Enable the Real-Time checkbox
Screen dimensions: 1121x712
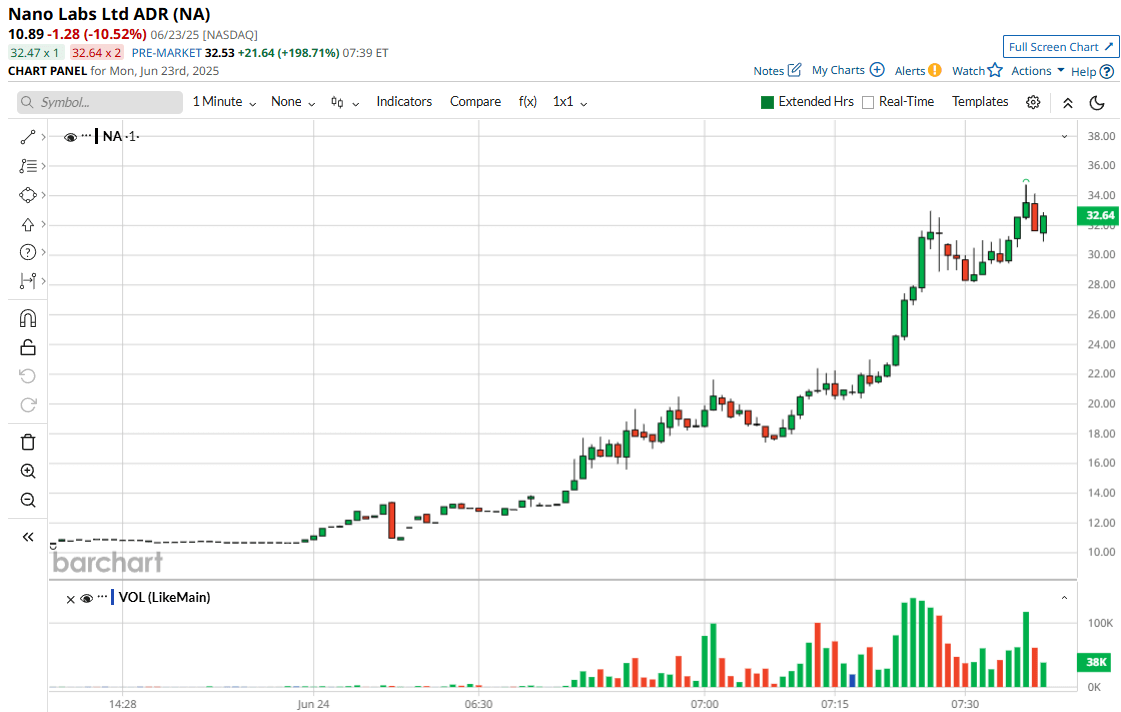pos(868,102)
